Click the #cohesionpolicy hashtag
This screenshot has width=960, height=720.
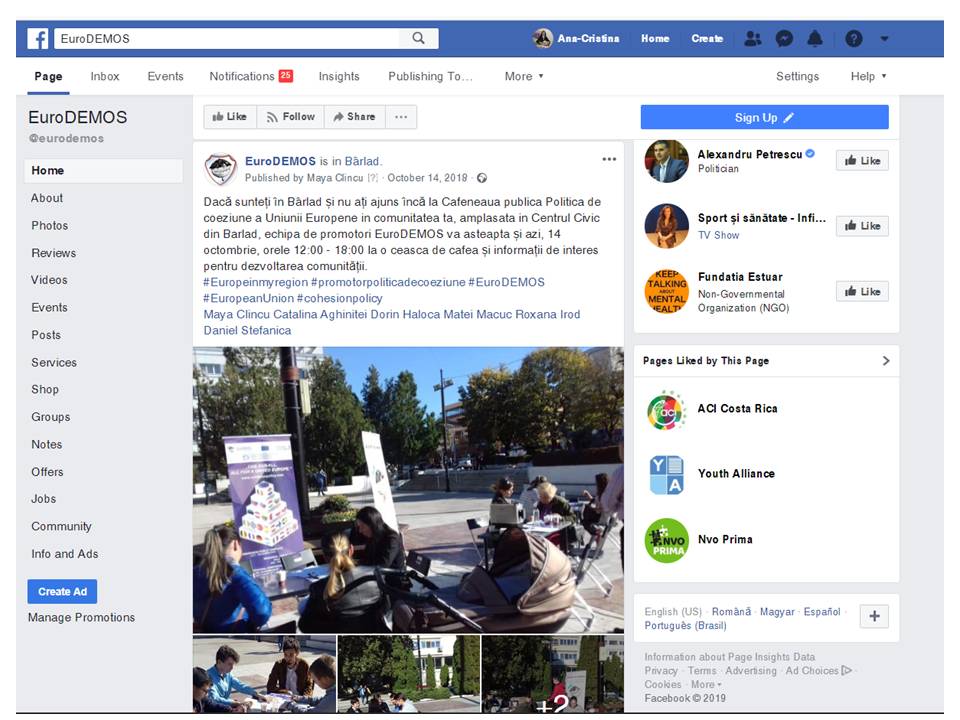pyautogui.click(x=340, y=298)
